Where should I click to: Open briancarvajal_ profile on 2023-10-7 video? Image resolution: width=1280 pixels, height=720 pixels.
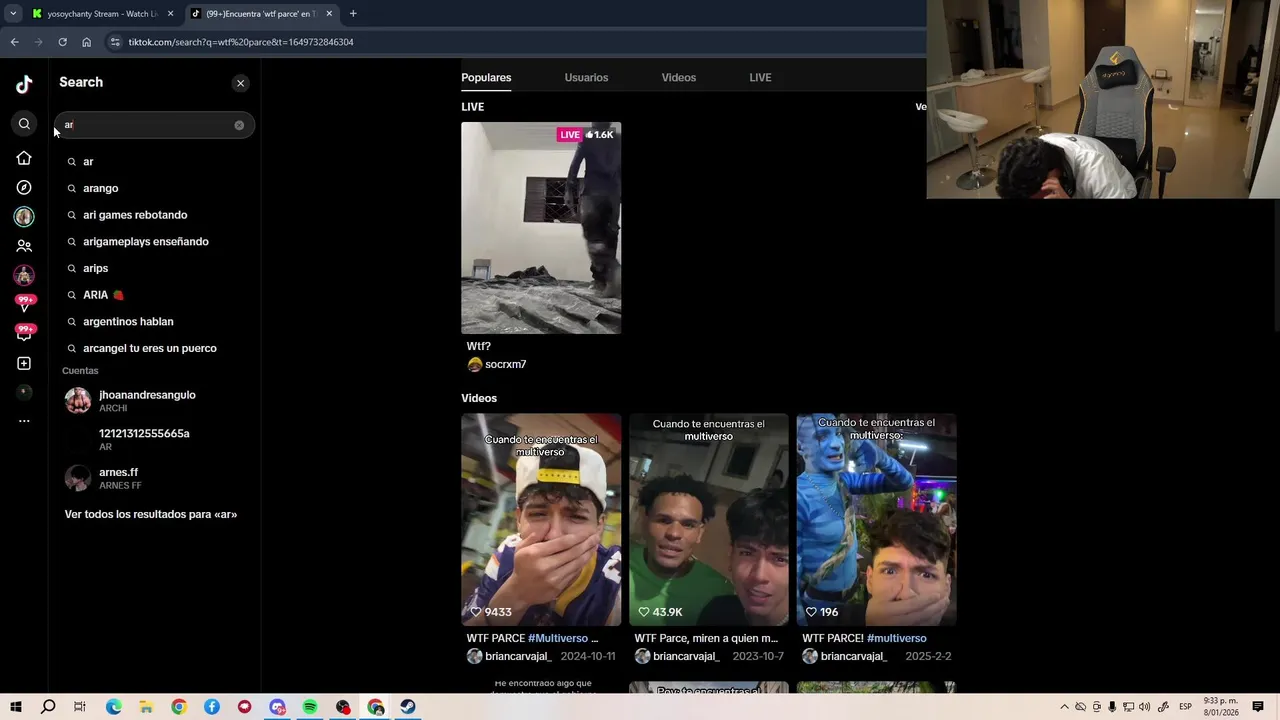(x=686, y=656)
